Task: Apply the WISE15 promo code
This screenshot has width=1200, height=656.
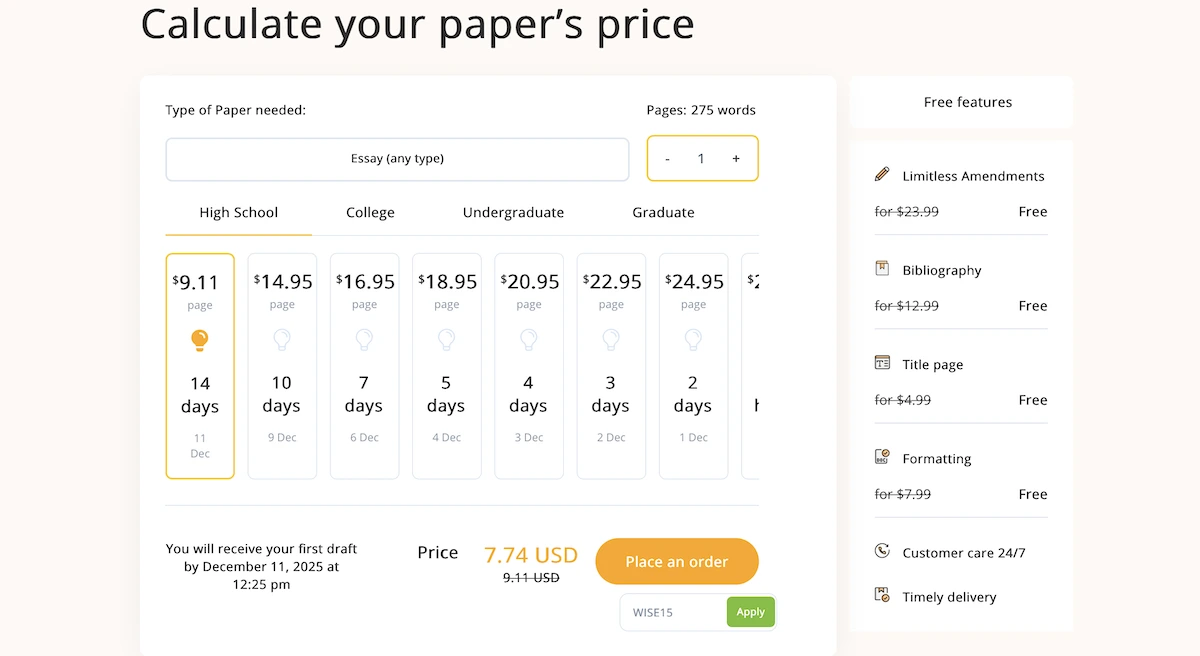Action: click(750, 612)
